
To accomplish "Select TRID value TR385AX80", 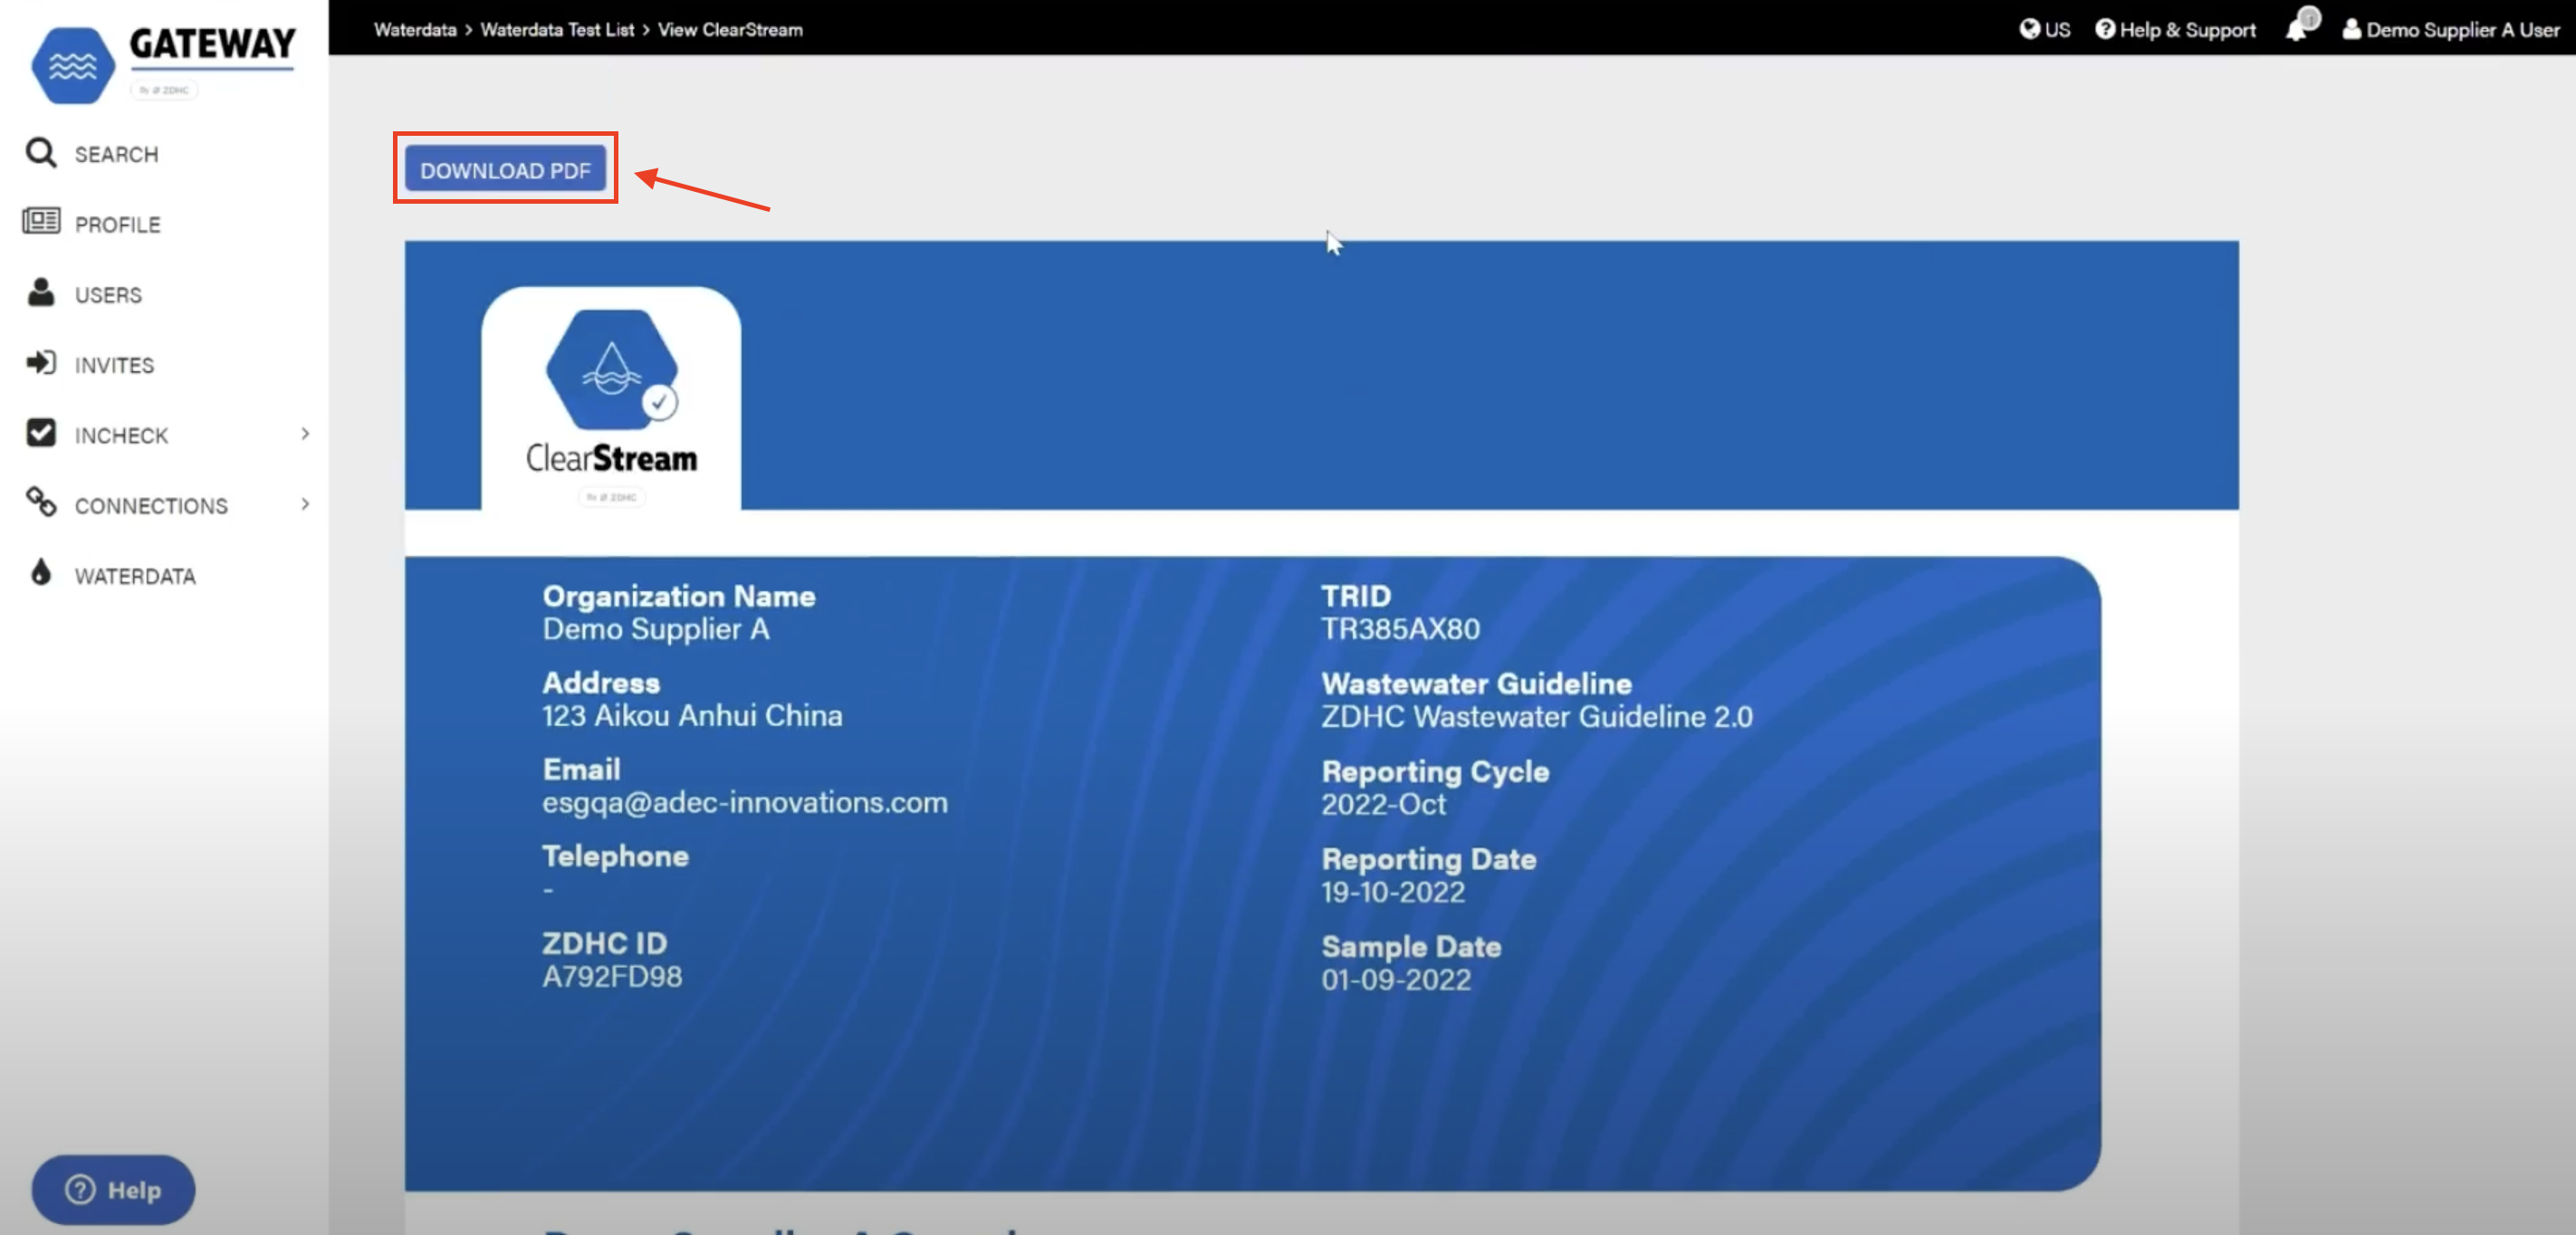I will click(x=1400, y=629).
